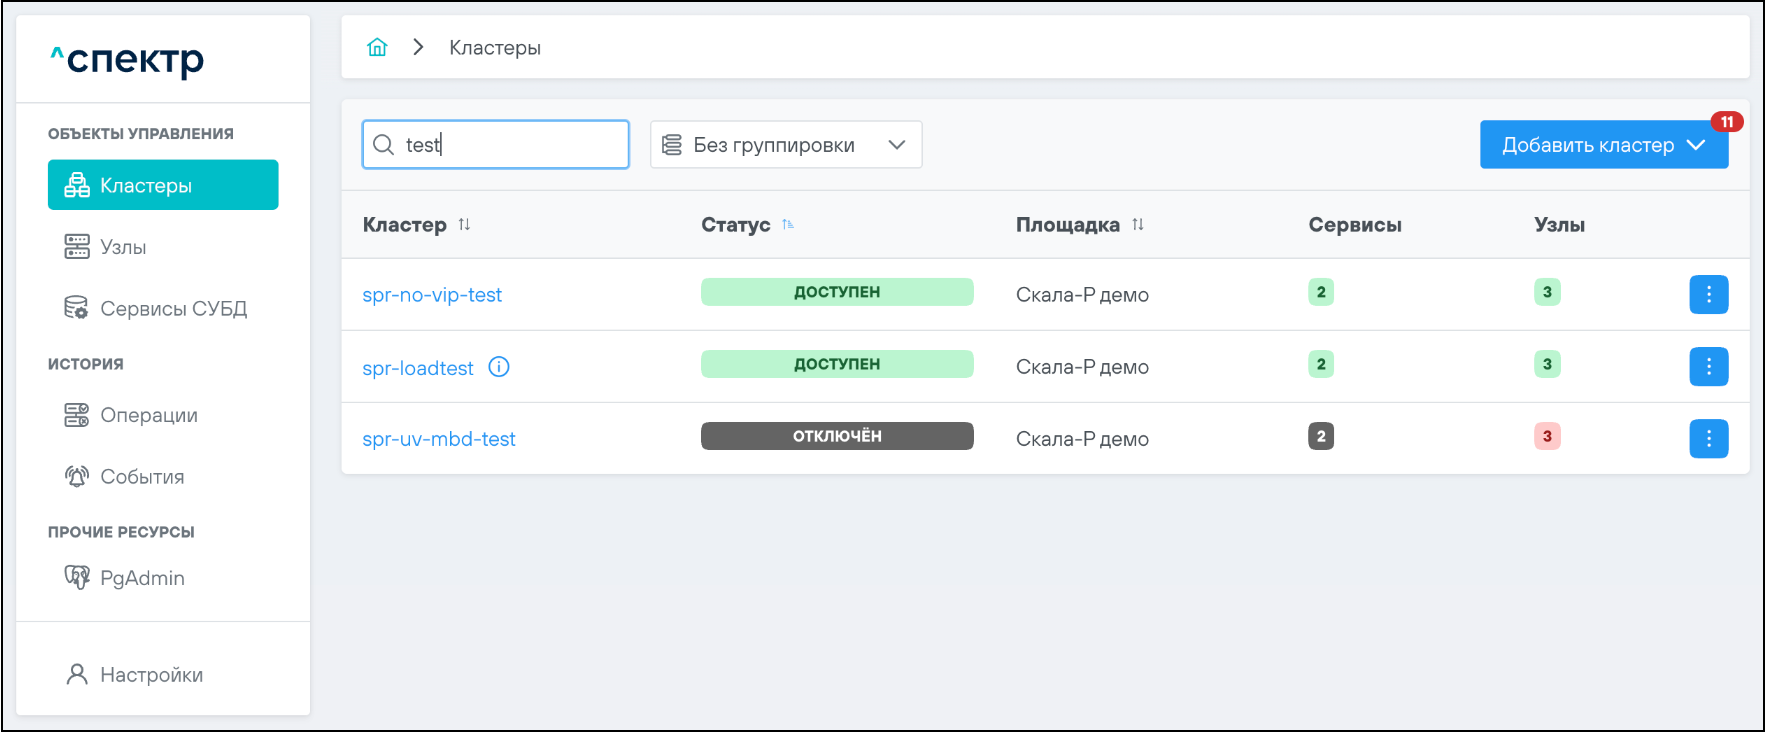The width and height of the screenshot is (1766, 734).
Task: Navigate to События in sidebar
Action: [x=142, y=477]
